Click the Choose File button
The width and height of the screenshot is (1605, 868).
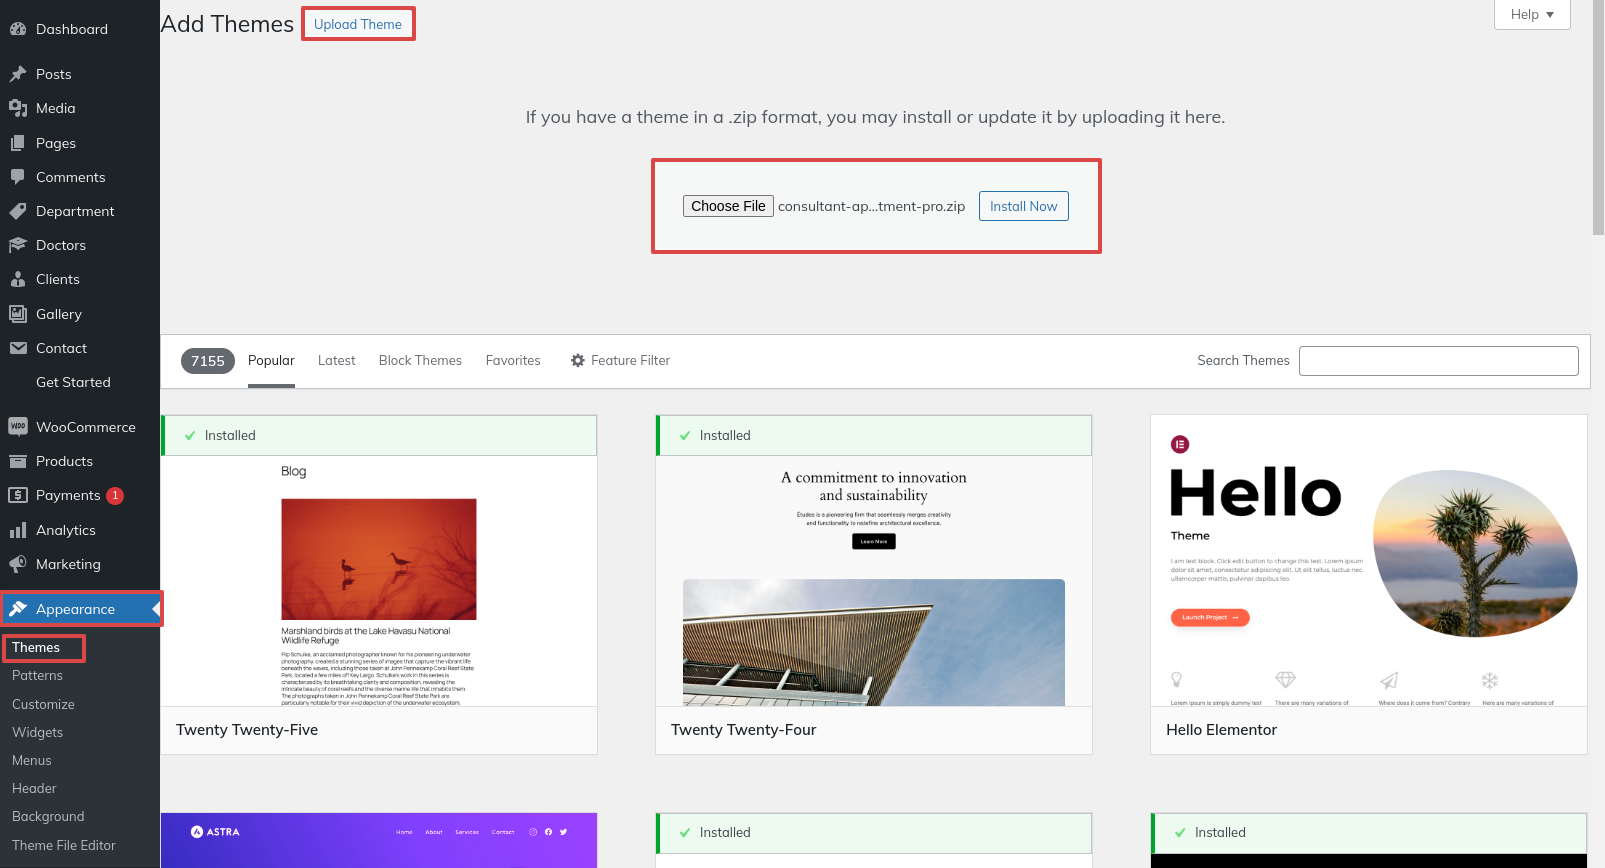coord(728,206)
